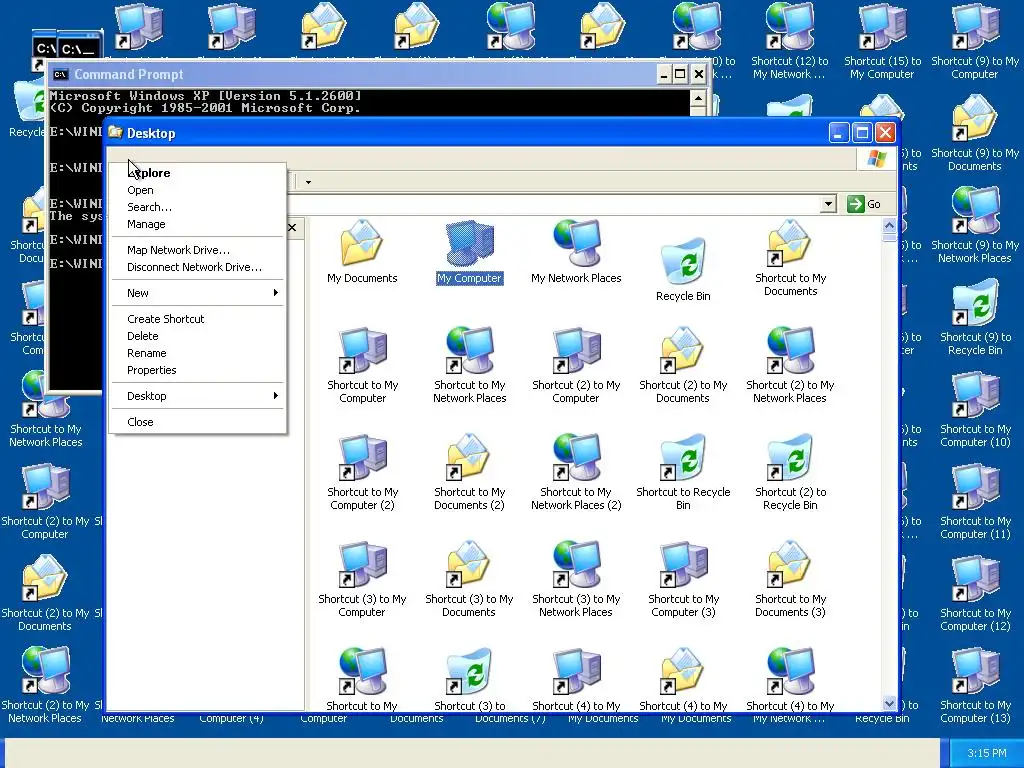The width and height of the screenshot is (1024, 768).
Task: Select Shortcut (9) to My Computer desktop icon
Action: [975, 42]
